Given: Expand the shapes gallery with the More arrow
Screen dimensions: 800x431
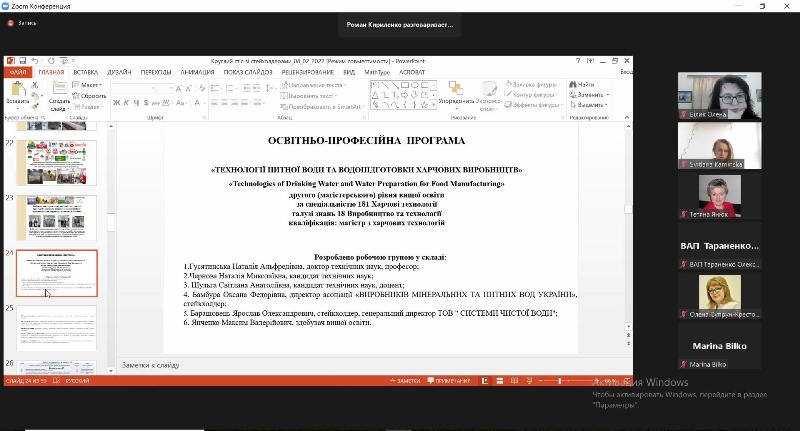Looking at the screenshot, I should point(434,105).
